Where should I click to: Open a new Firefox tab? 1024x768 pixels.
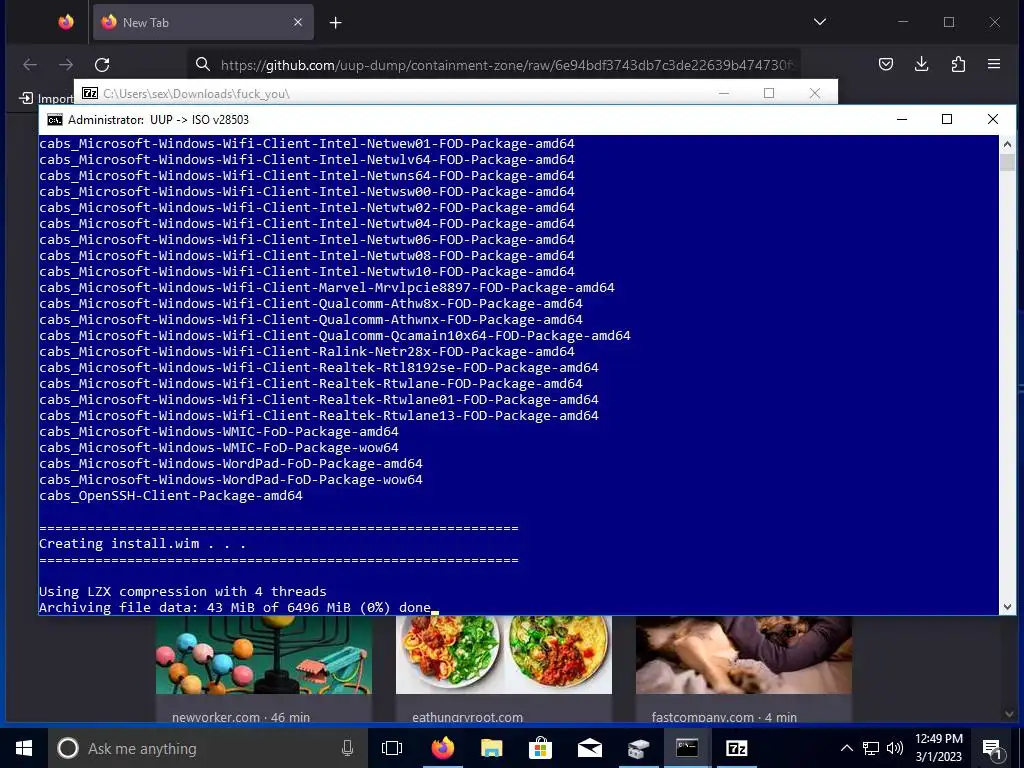pyautogui.click(x=336, y=23)
